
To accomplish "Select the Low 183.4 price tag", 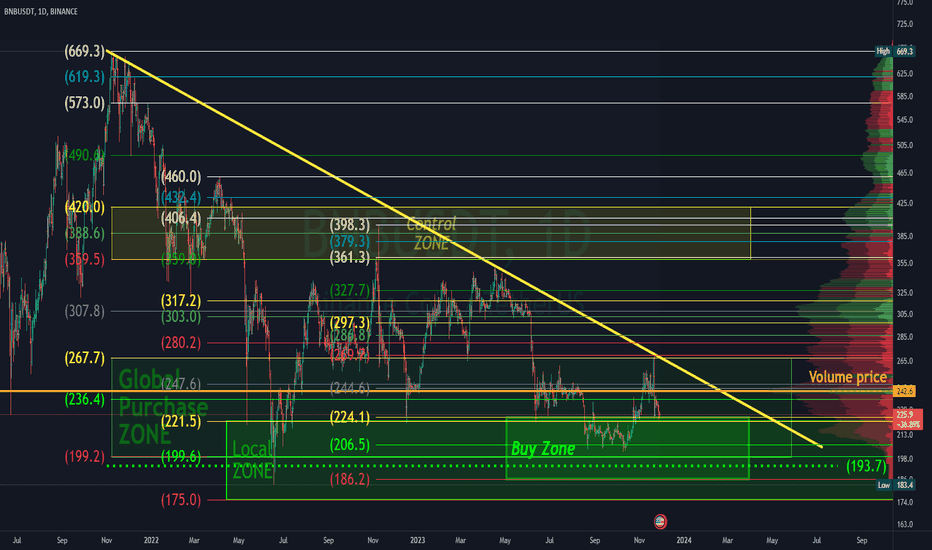I will tap(895, 485).
